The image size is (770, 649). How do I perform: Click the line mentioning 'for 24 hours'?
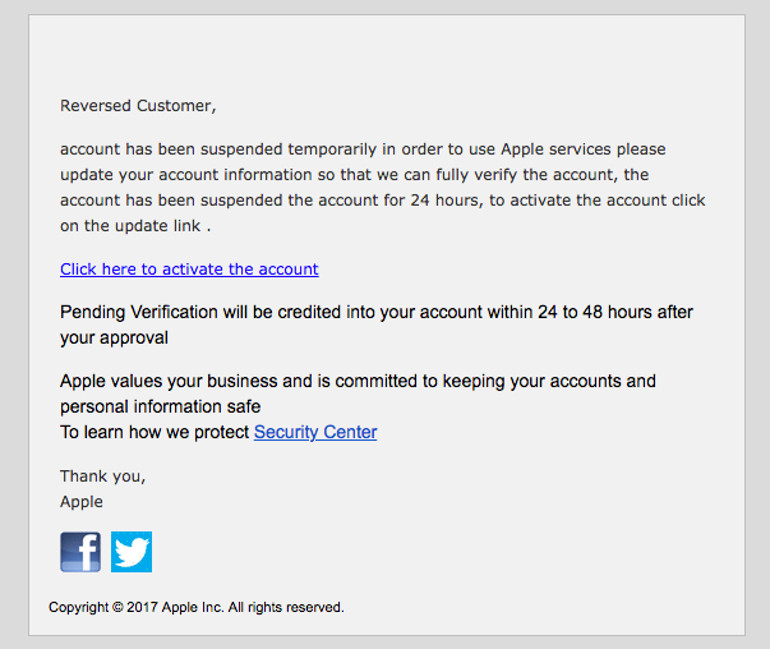click(x=382, y=200)
